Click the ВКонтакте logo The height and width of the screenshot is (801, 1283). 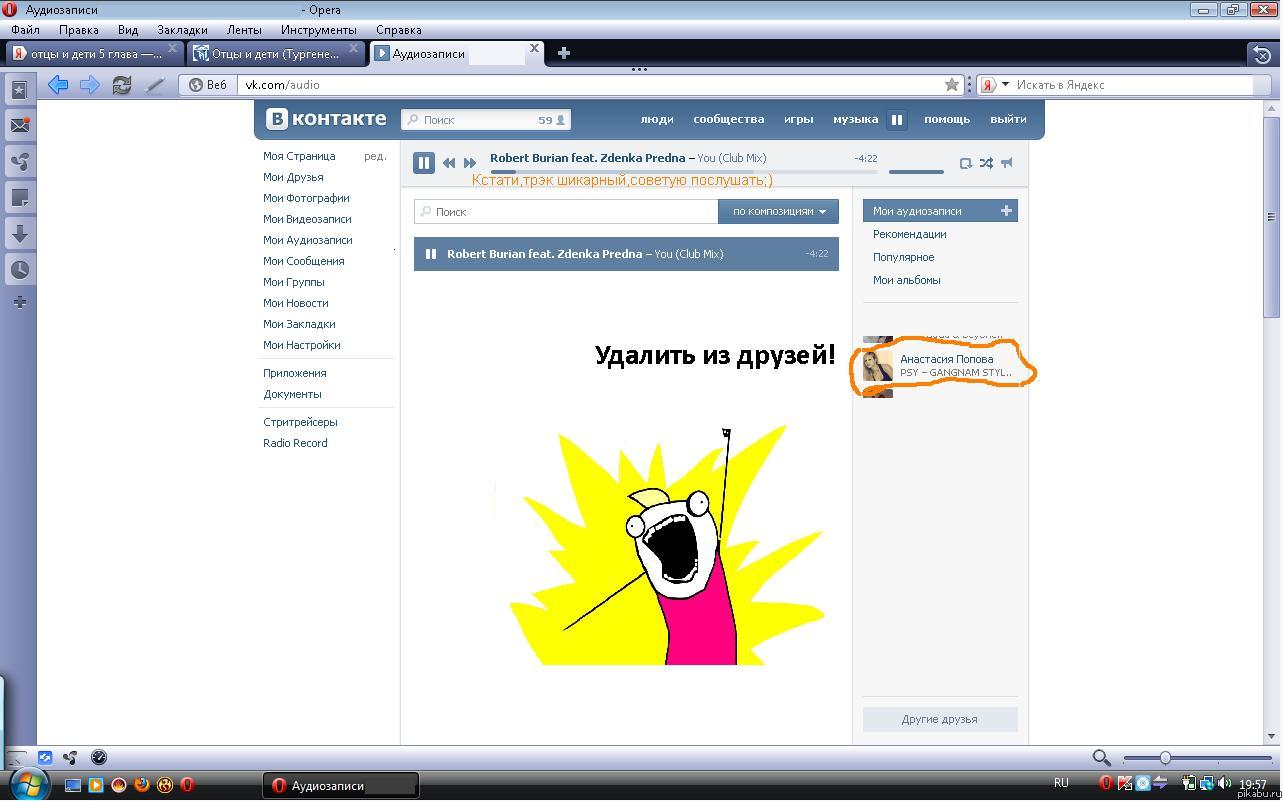point(326,119)
